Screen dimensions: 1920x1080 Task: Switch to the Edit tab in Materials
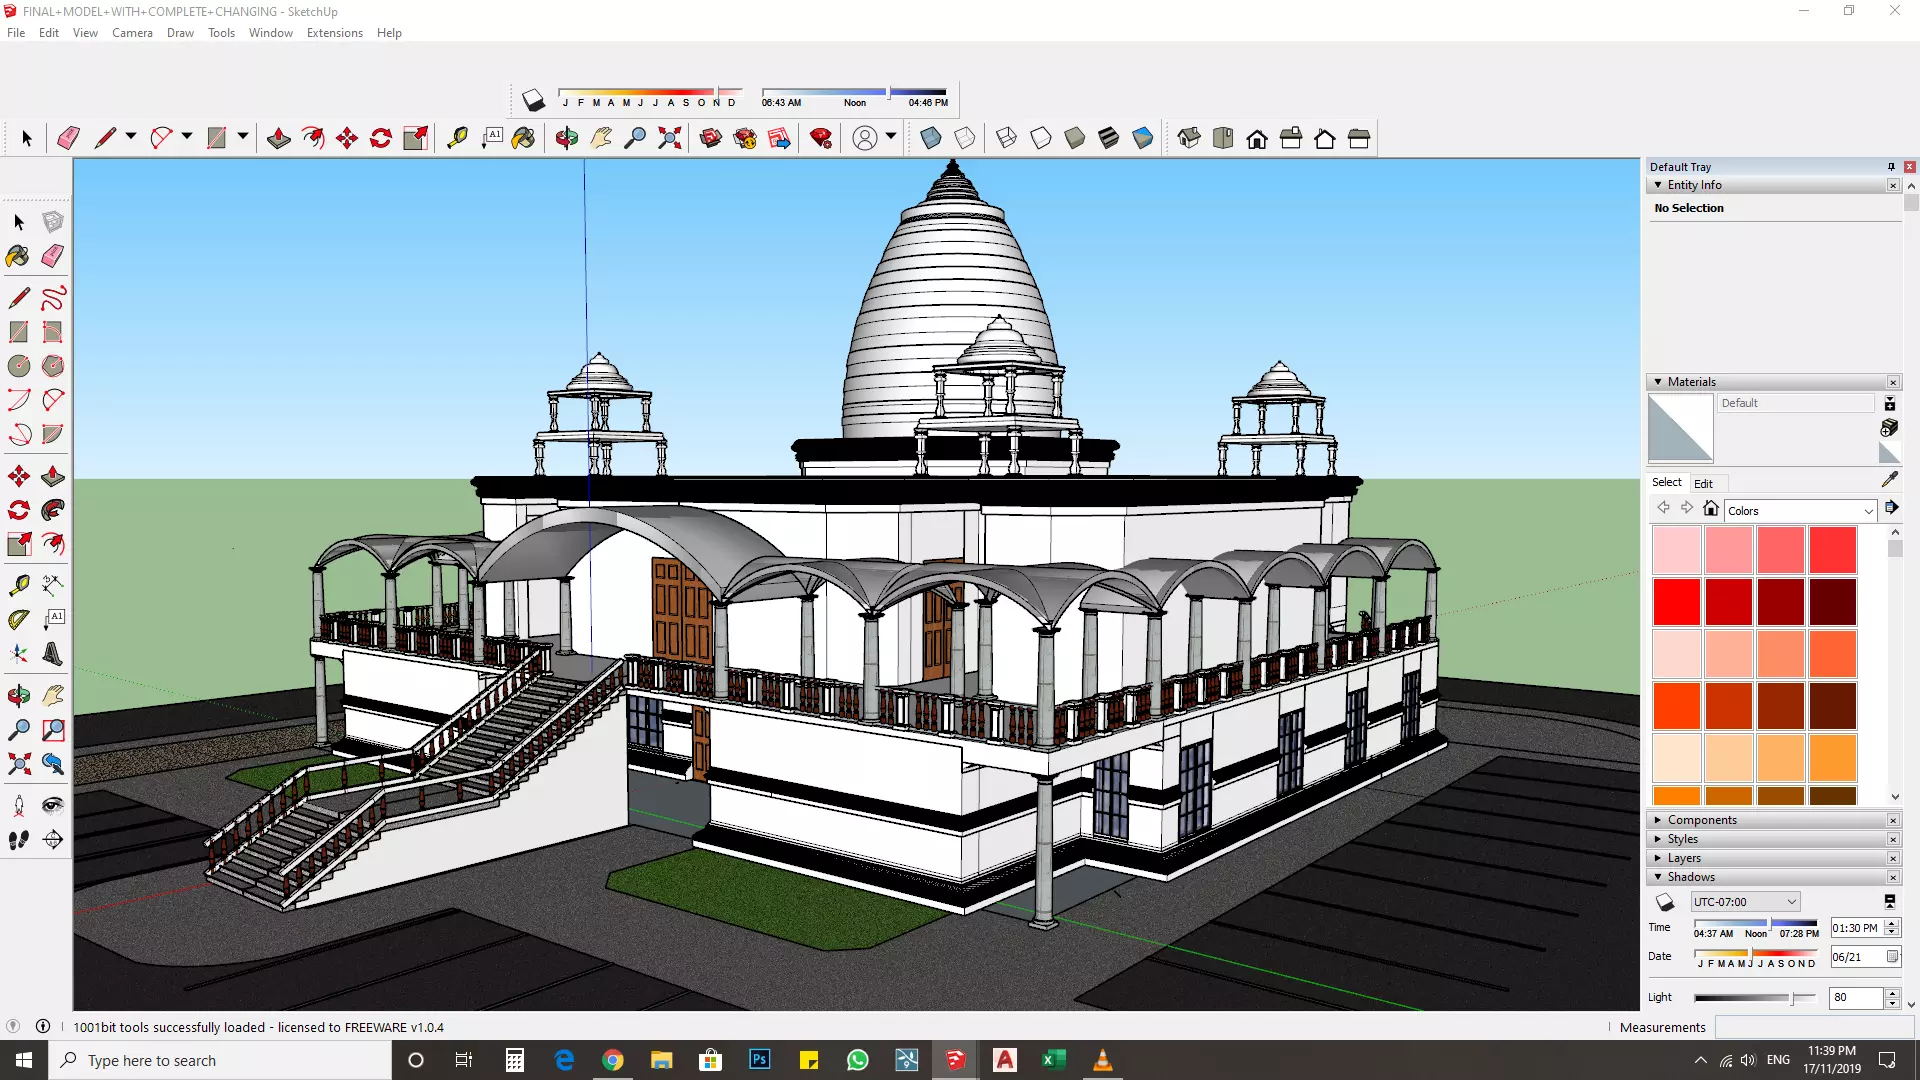point(1703,483)
